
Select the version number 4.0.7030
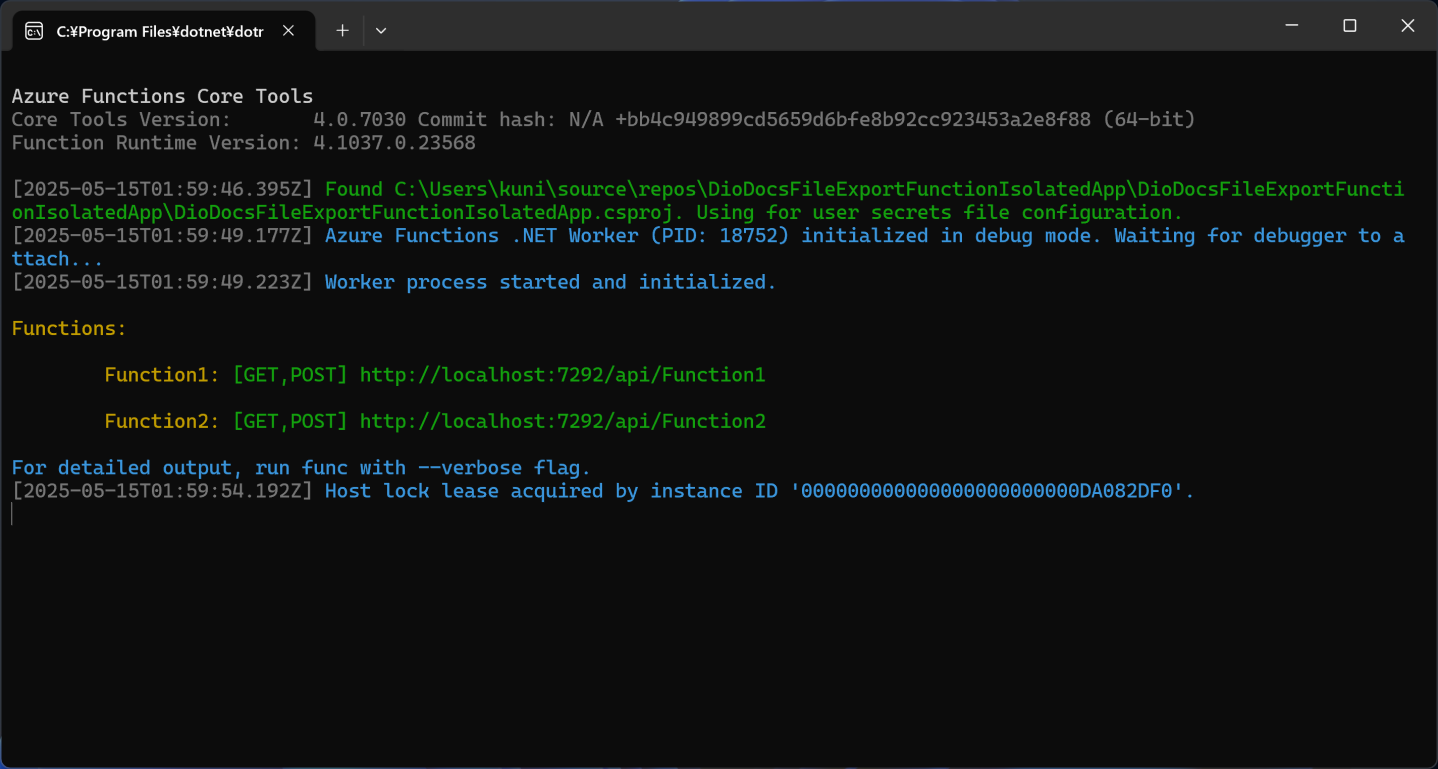click(360, 119)
